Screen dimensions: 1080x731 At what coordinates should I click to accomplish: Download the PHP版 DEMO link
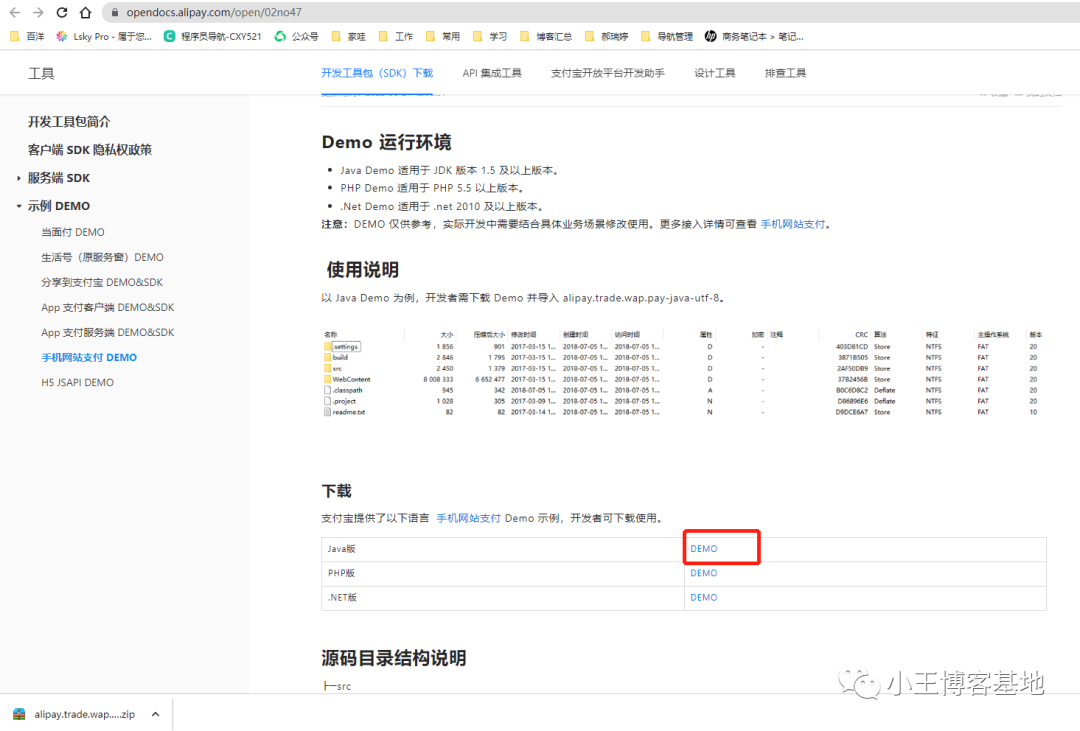click(703, 573)
